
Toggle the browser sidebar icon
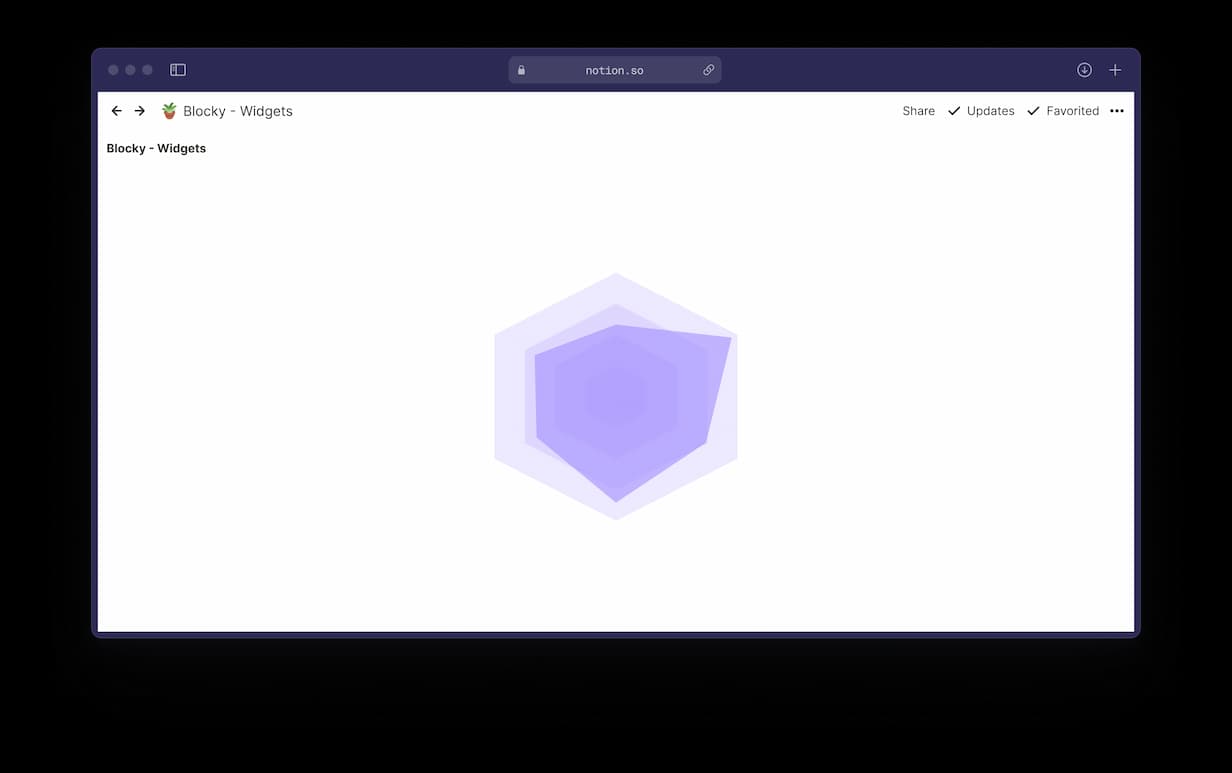click(178, 70)
